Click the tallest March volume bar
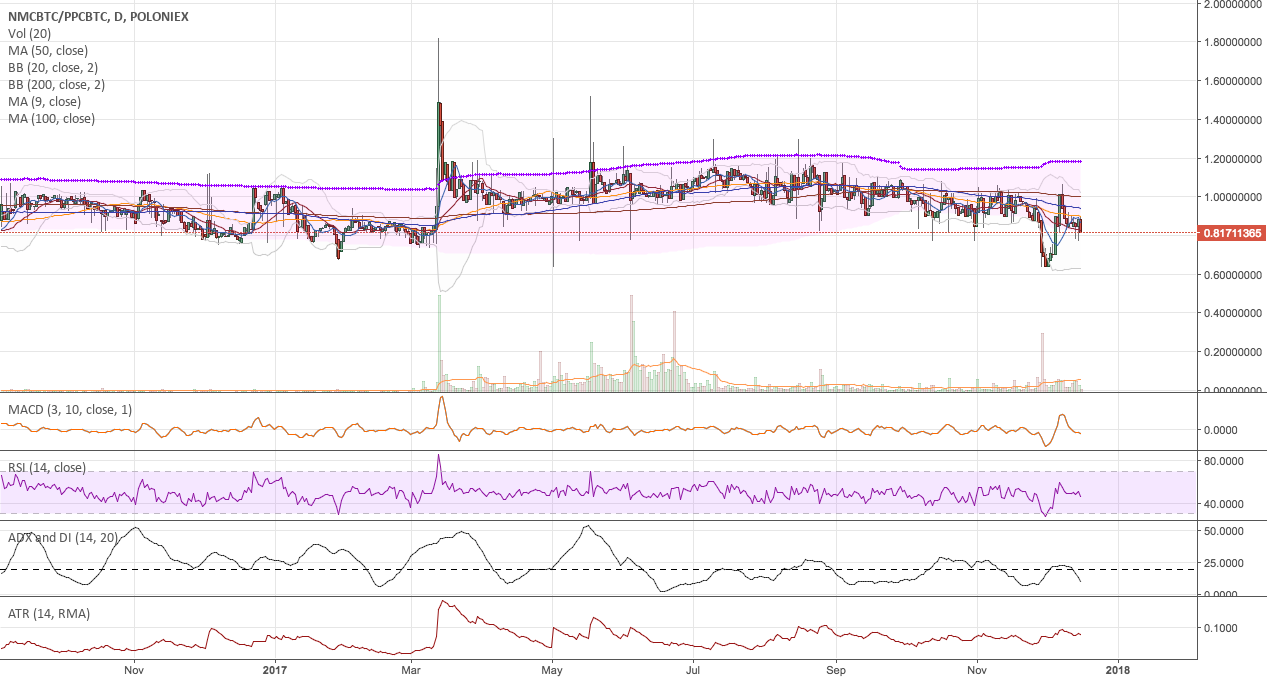Screen dimensions: 1267x678 tap(439, 342)
